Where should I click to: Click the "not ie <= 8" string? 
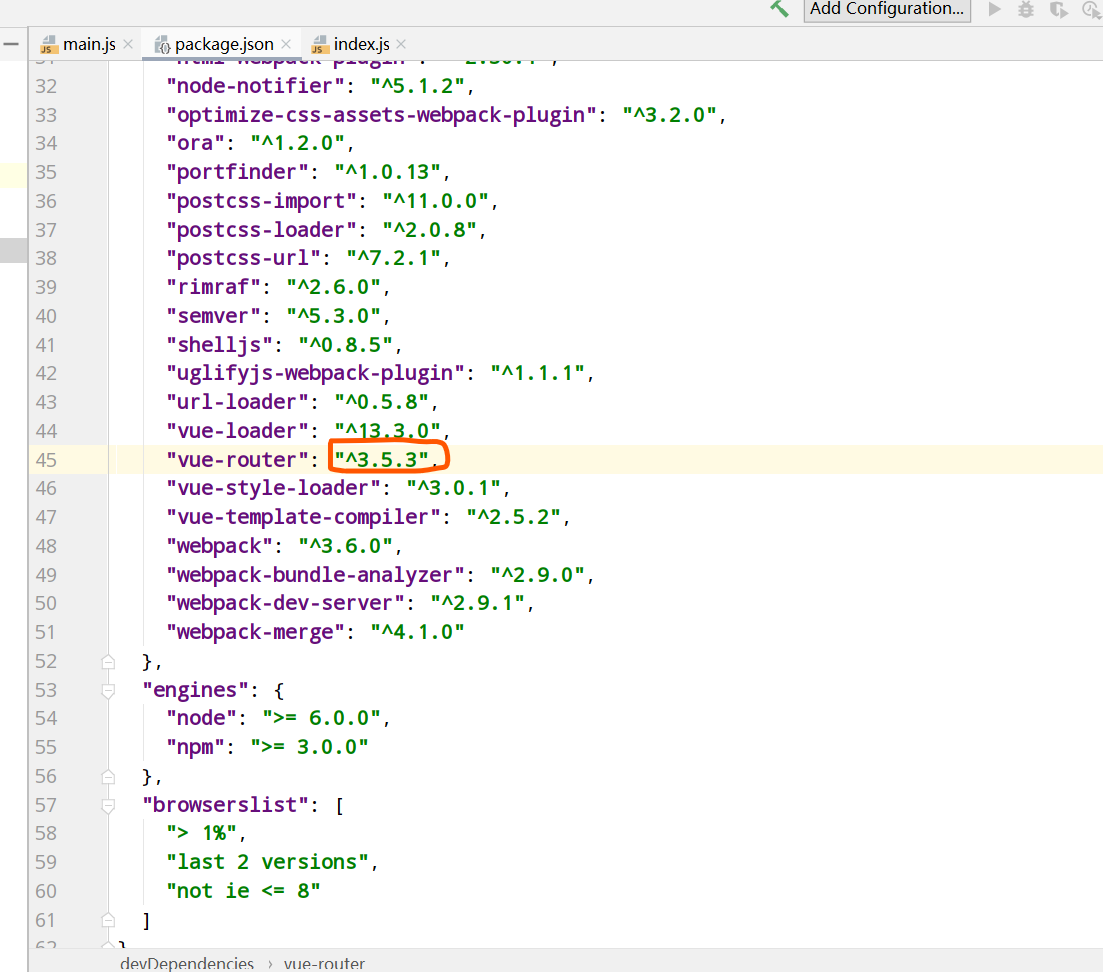[243, 891]
